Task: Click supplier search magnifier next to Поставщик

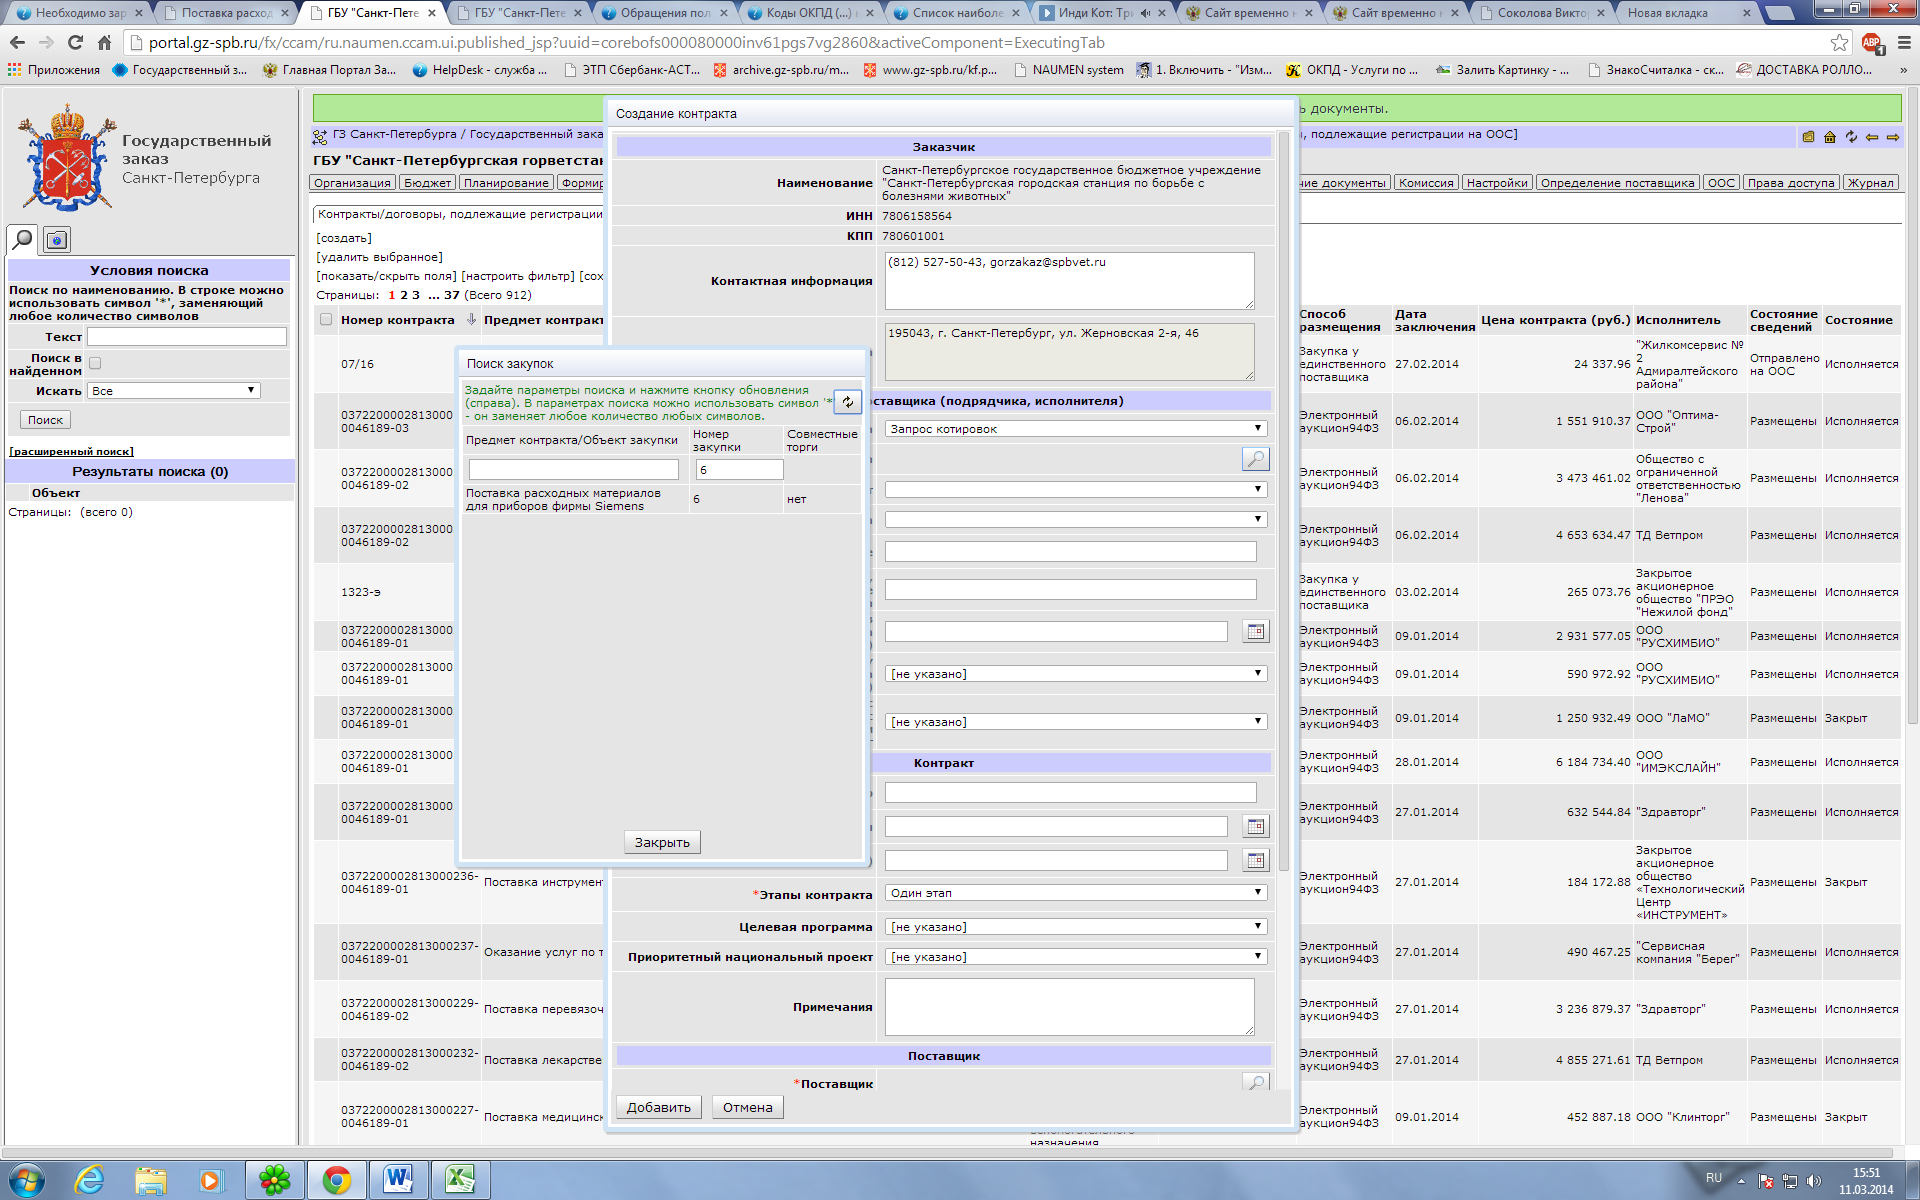Action: 1255,1082
